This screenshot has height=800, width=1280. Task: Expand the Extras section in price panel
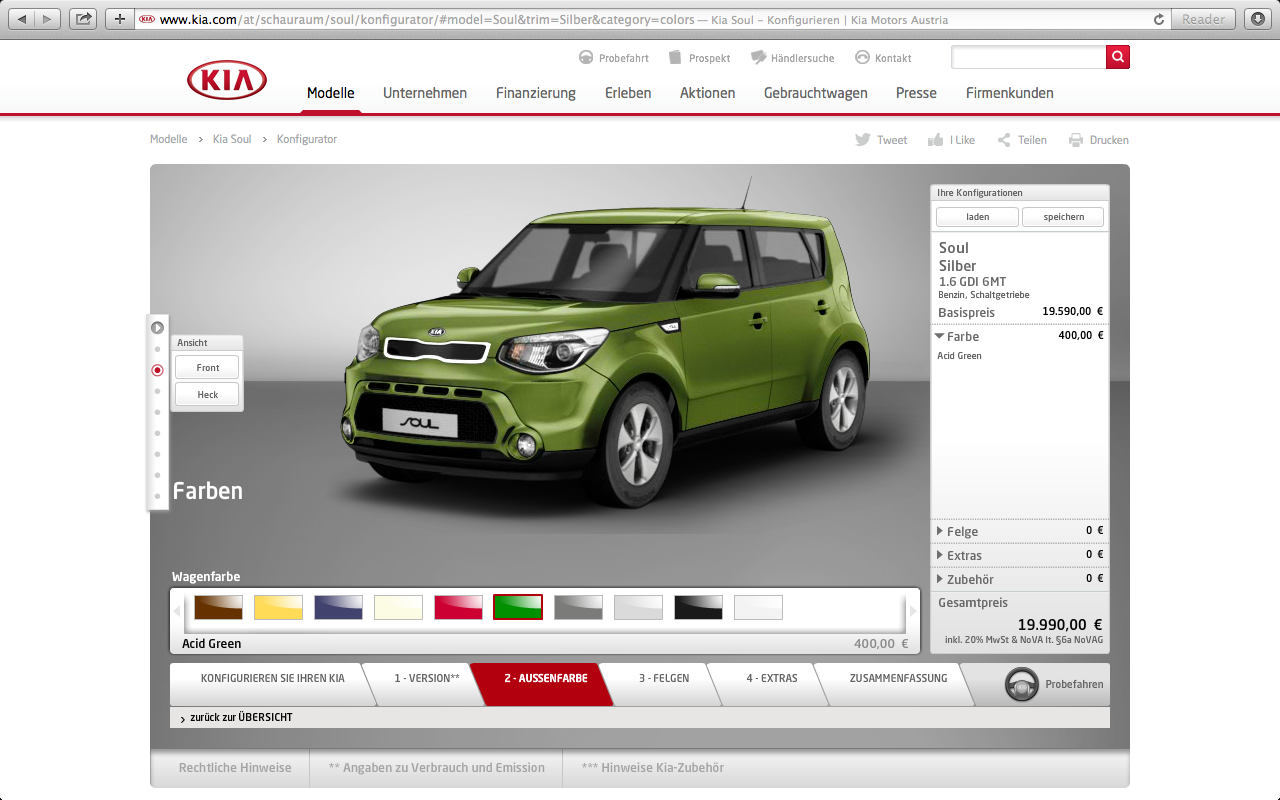pyautogui.click(x=940, y=555)
